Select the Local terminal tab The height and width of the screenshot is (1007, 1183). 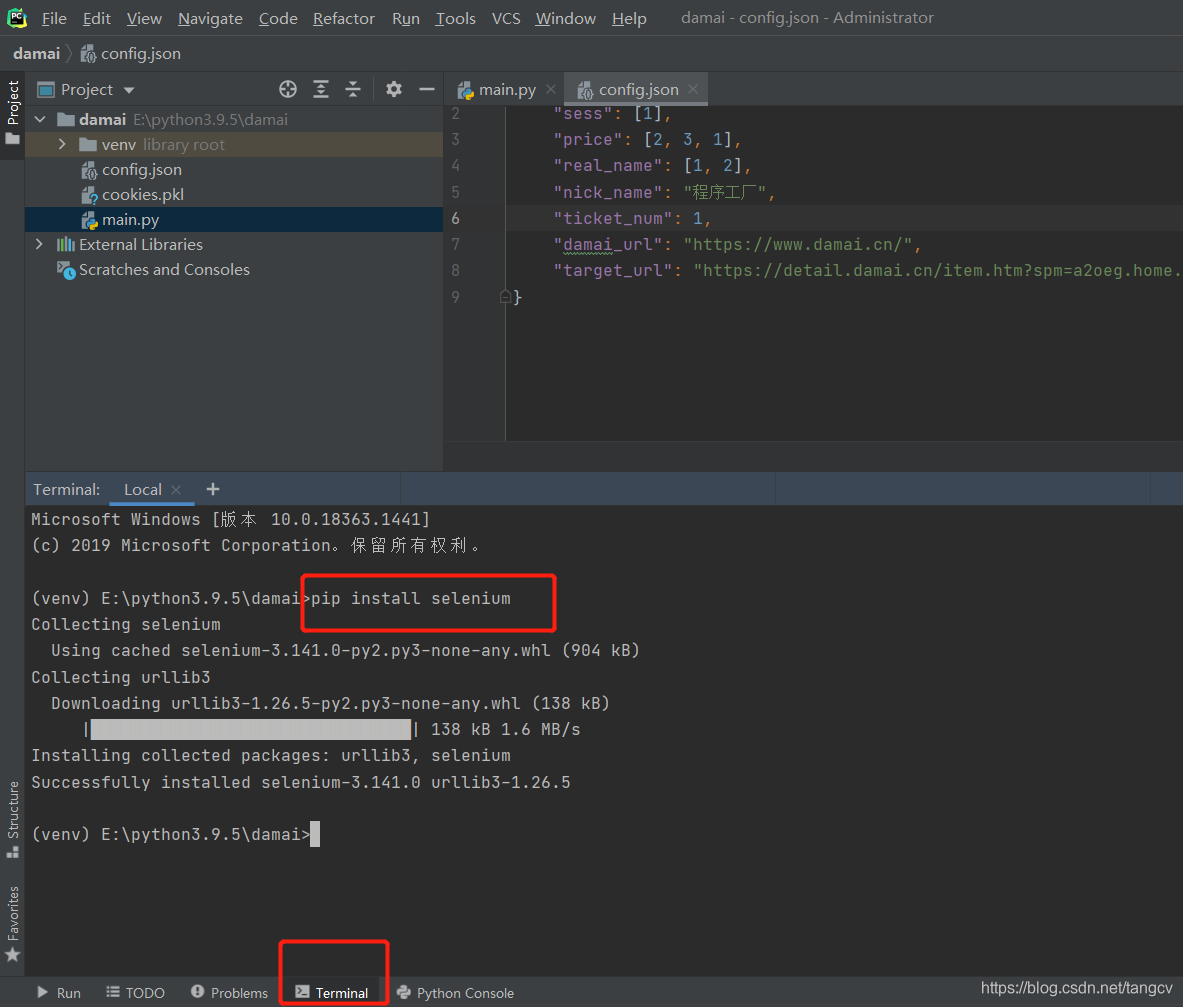(143, 490)
